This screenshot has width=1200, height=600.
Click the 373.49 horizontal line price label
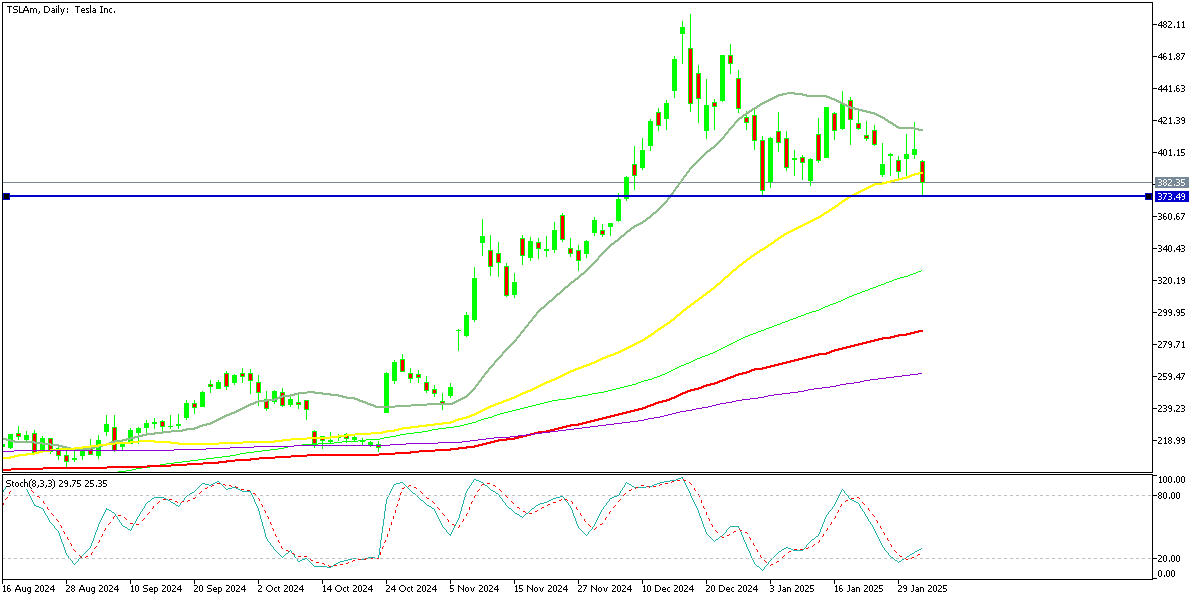pyautogui.click(x=1171, y=197)
